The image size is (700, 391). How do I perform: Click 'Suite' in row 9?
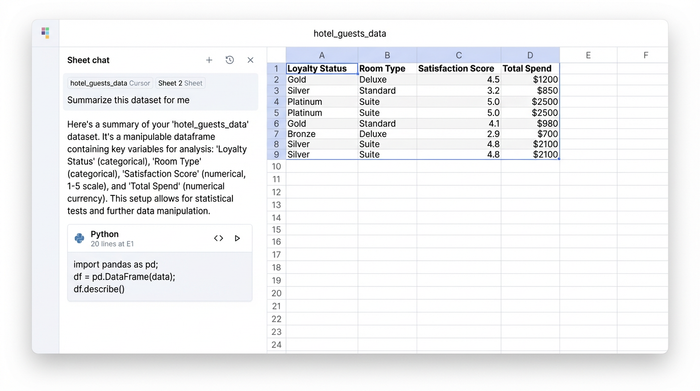(387, 154)
